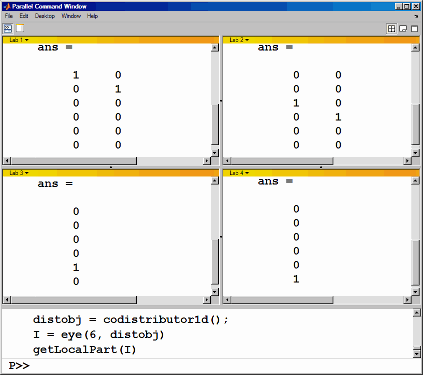
Task: Click command history scrollbar up arrow
Action: coord(416,313)
